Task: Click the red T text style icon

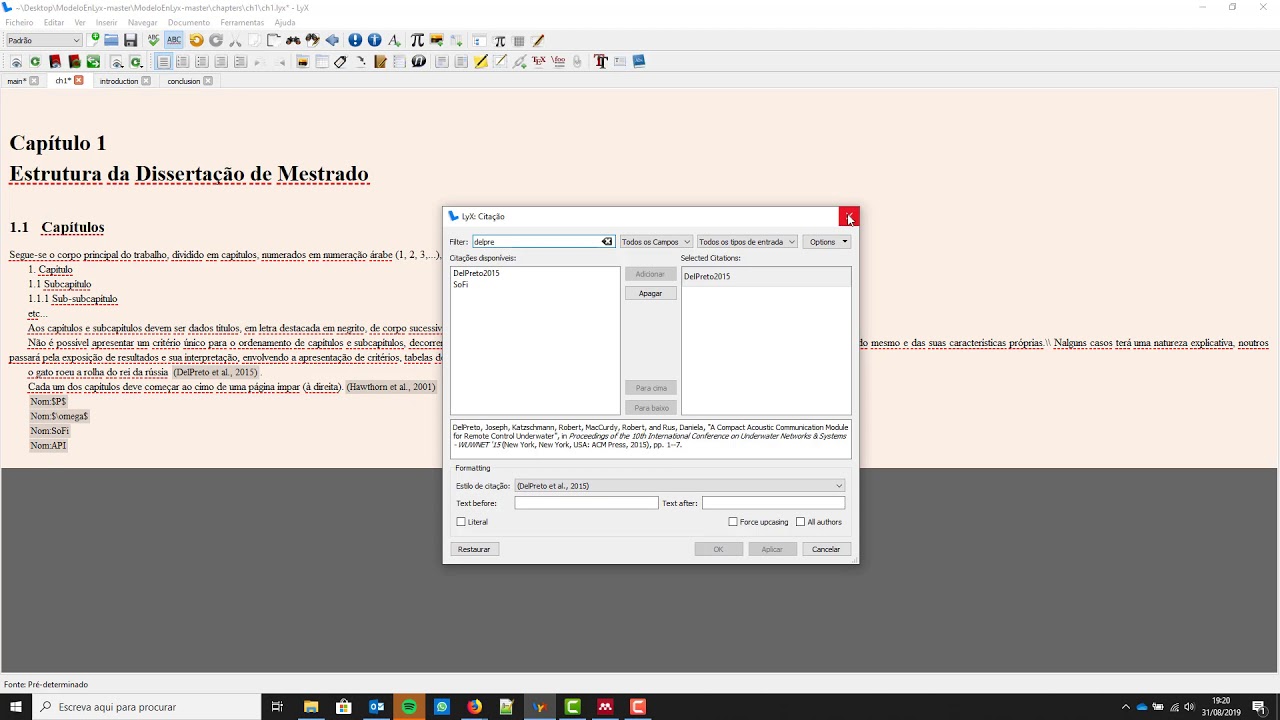Action: [x=600, y=61]
